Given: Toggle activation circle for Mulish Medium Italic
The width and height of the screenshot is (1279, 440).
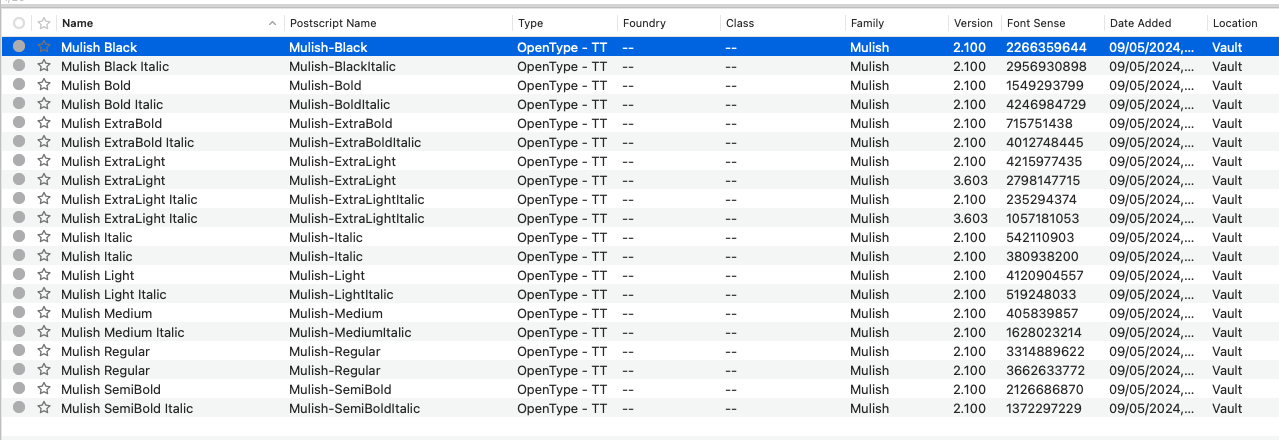Looking at the screenshot, I should (19, 332).
